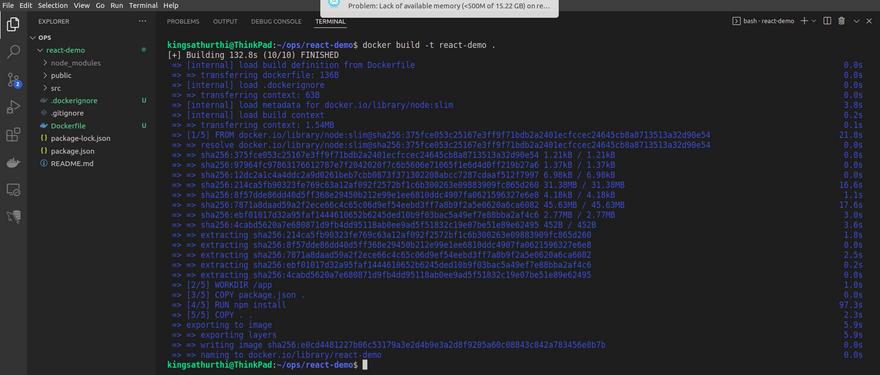The height and width of the screenshot is (375, 880).
Task: Click the README.md info icon
Action: pos(44,164)
